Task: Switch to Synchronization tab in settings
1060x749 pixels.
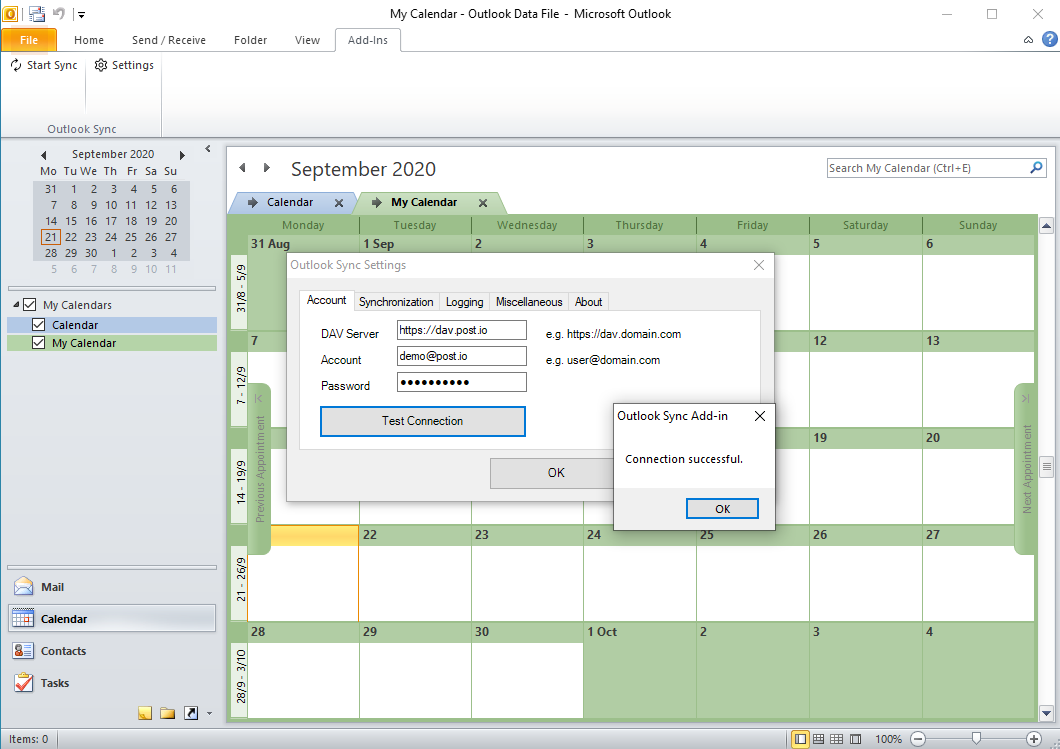Action: (x=396, y=301)
